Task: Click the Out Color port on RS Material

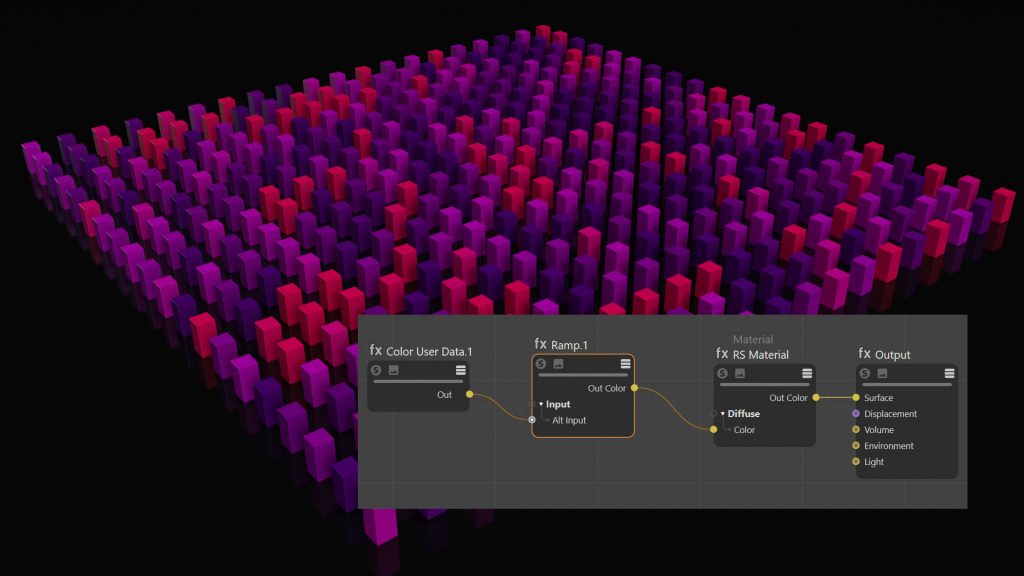Action: coord(816,398)
